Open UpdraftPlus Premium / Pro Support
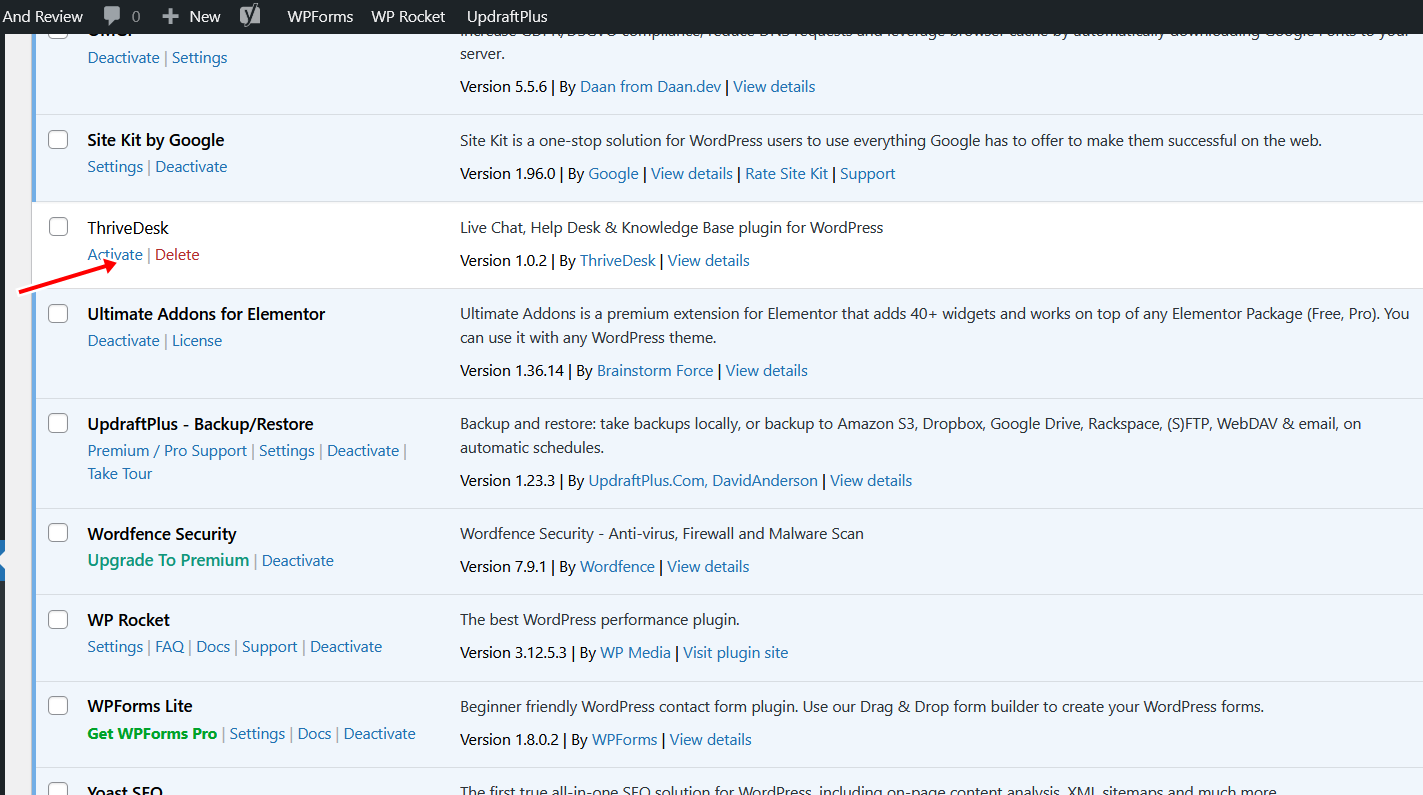Image resolution: width=1423 pixels, height=795 pixels. (x=167, y=451)
